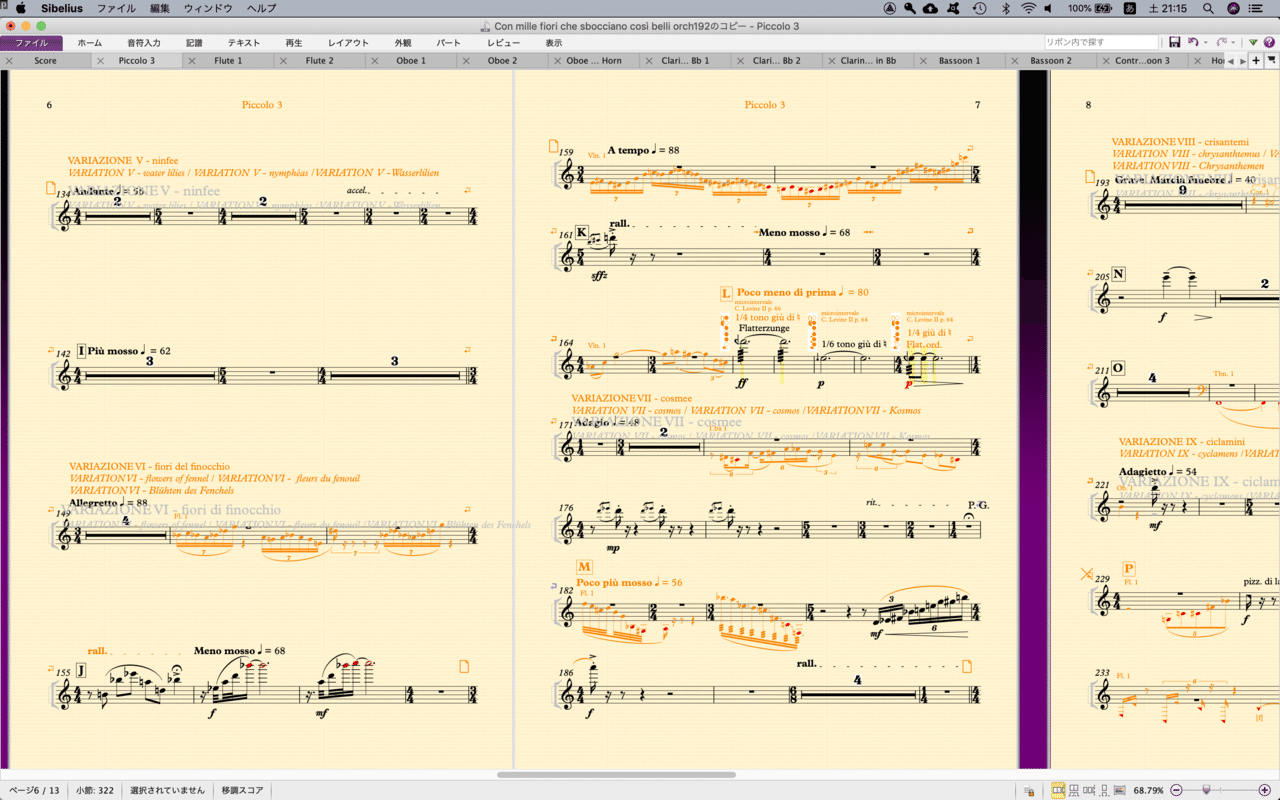Image resolution: width=1280 pixels, height=800 pixels.
Task: Open the Sibelius help question mark icon
Action: (1270, 43)
